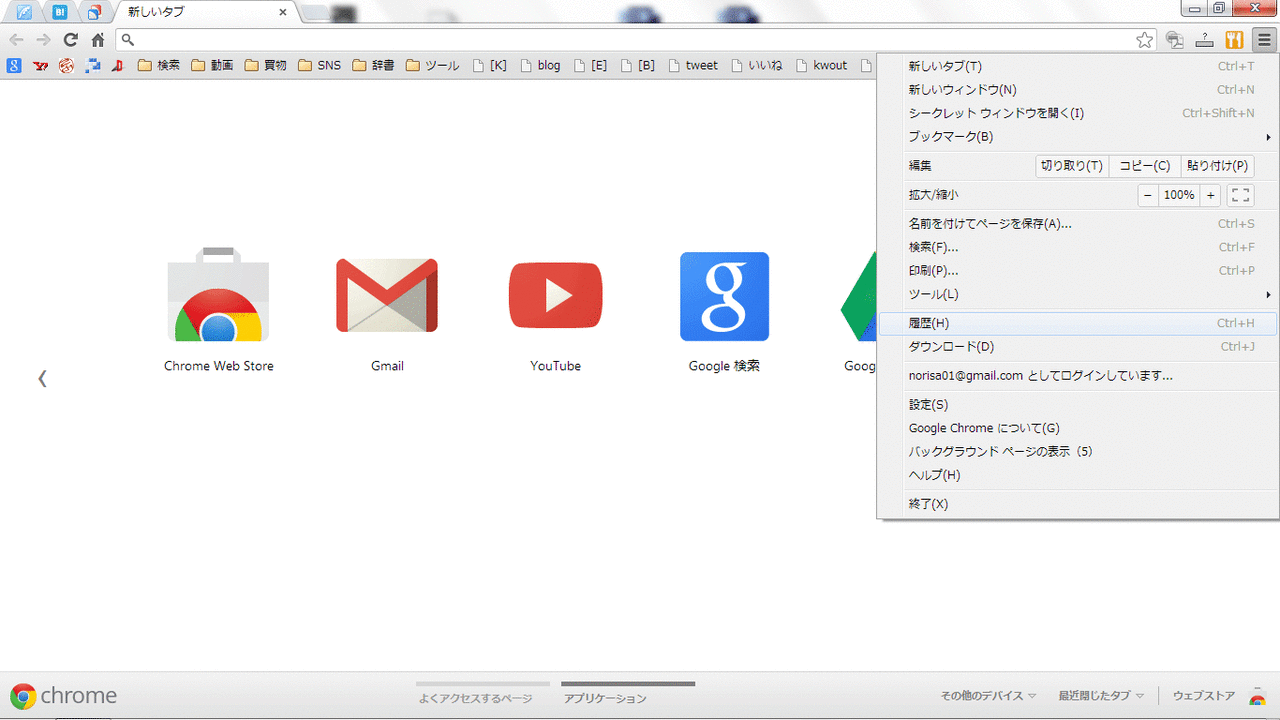The height and width of the screenshot is (720, 1280).
Task: Select 検索(F) in the menu
Action: coord(1078,247)
